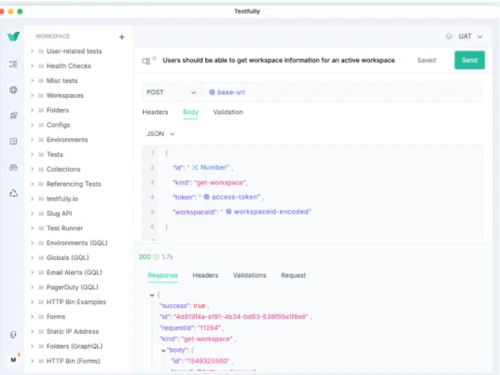The height and width of the screenshot is (375, 500).
Task: Click the workspaceid-encoded variable
Action: [x=268, y=212]
